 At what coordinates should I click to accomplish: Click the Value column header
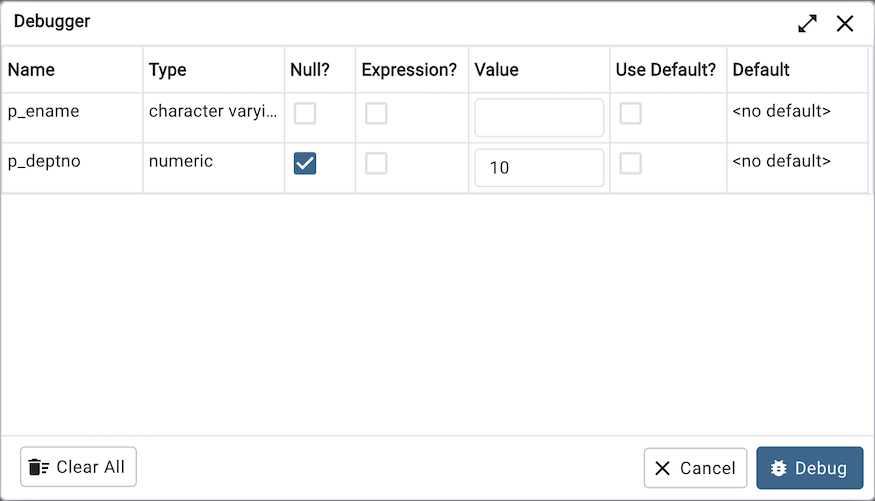[x=496, y=70]
